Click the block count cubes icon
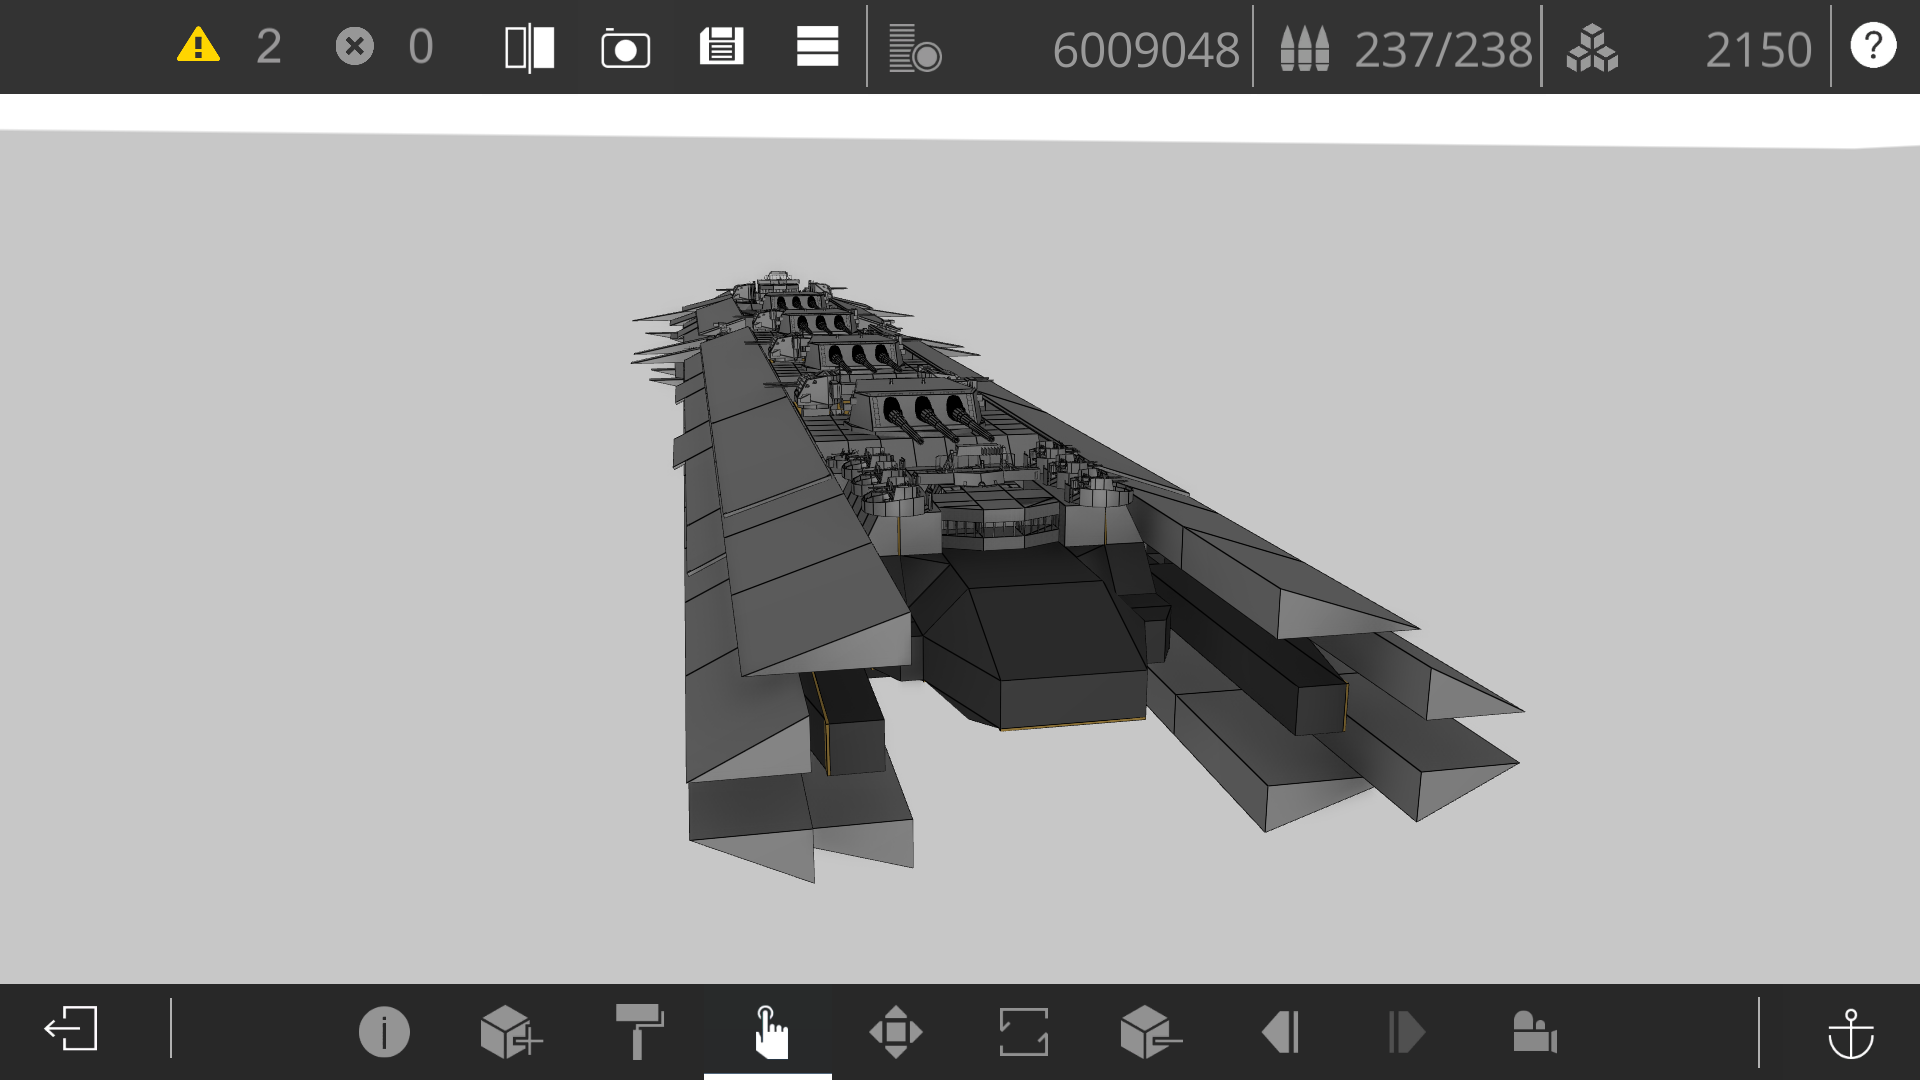This screenshot has height=1080, width=1920. point(1592,48)
